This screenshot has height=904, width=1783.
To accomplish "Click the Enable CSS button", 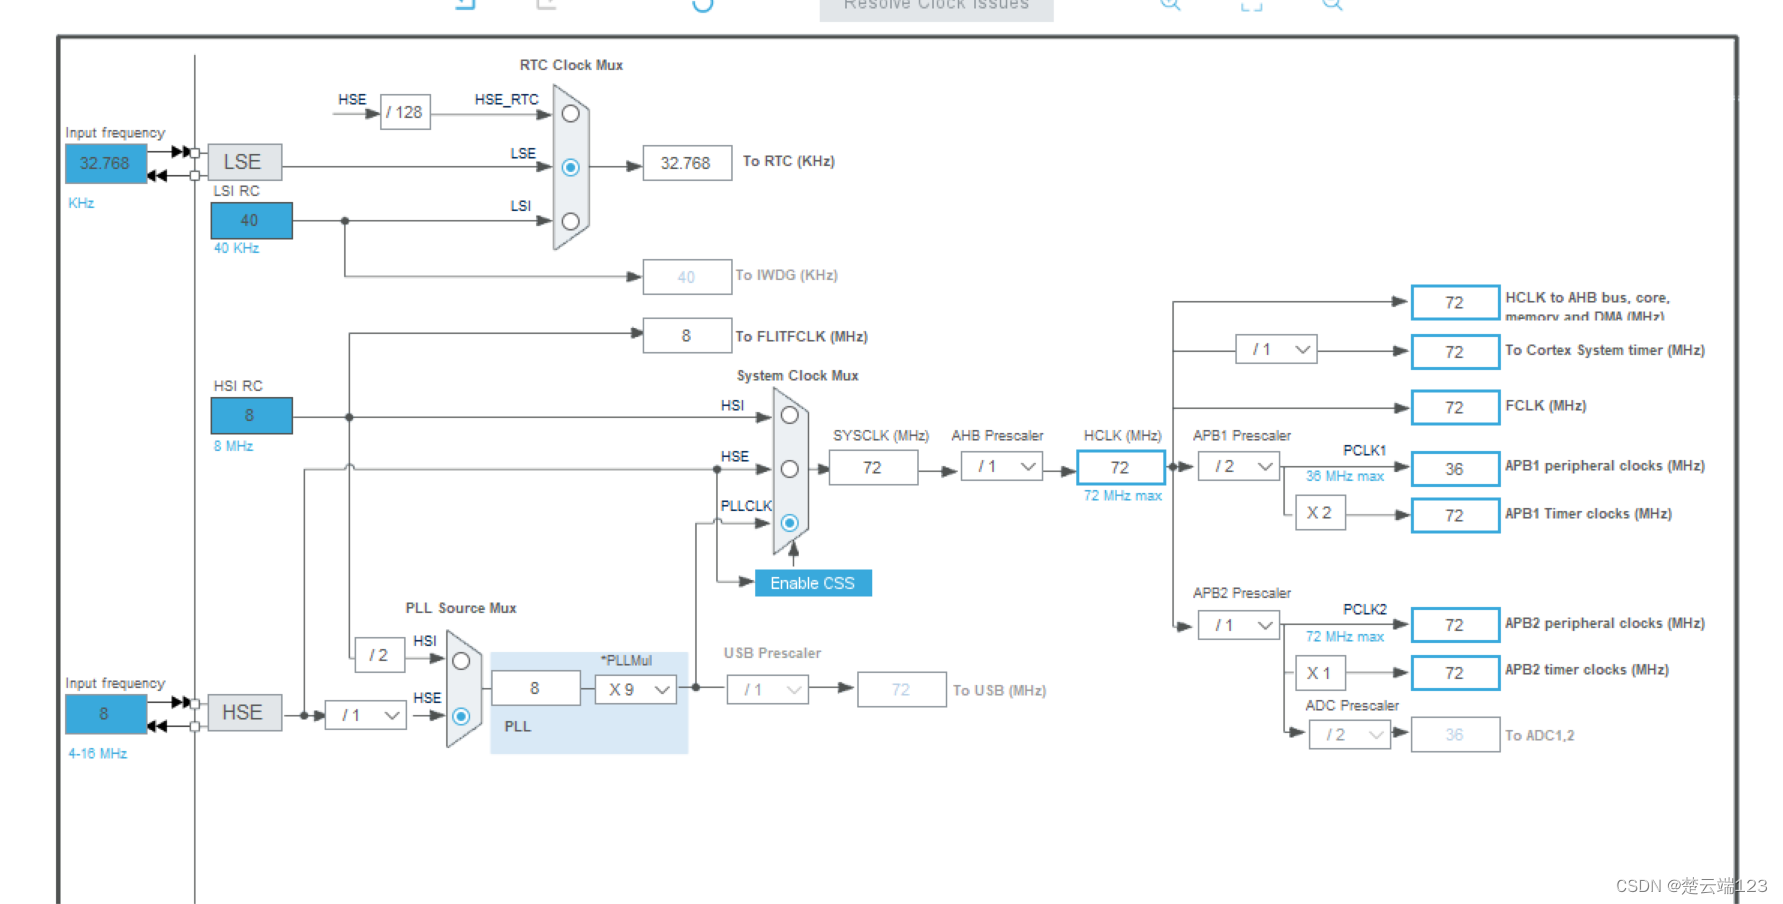I will [813, 583].
